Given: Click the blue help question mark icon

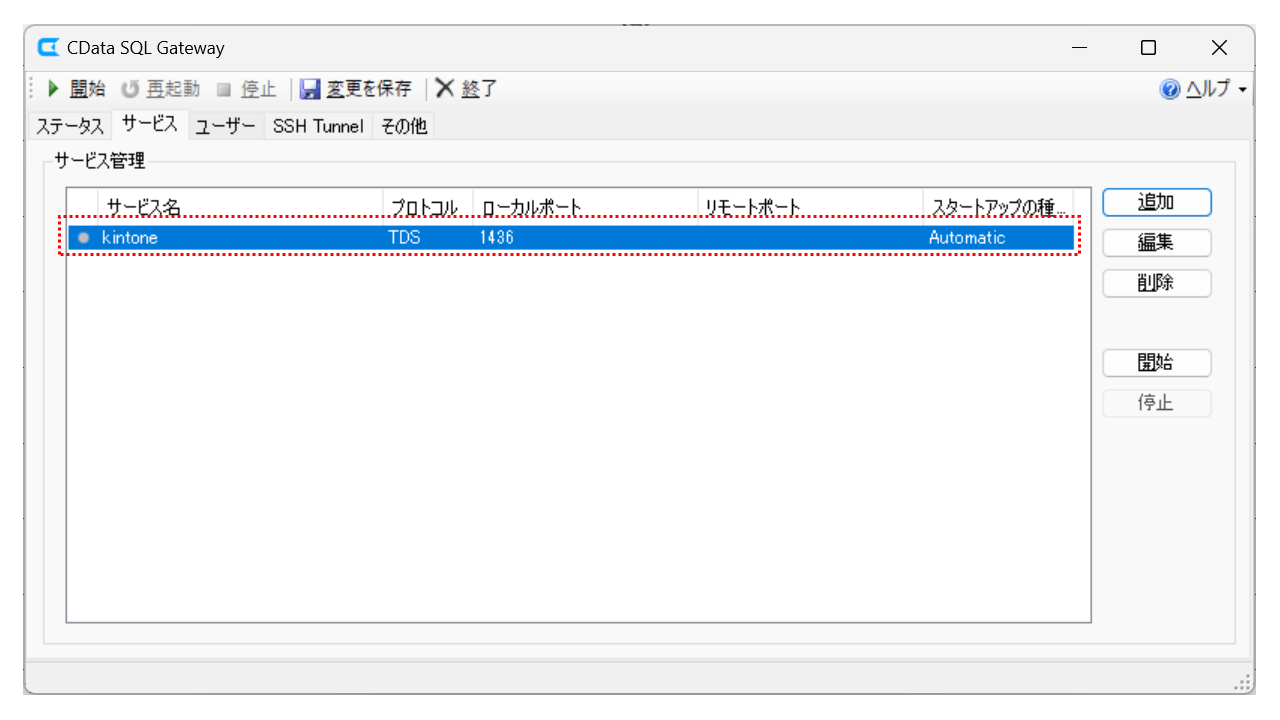Looking at the screenshot, I should coord(1170,89).
